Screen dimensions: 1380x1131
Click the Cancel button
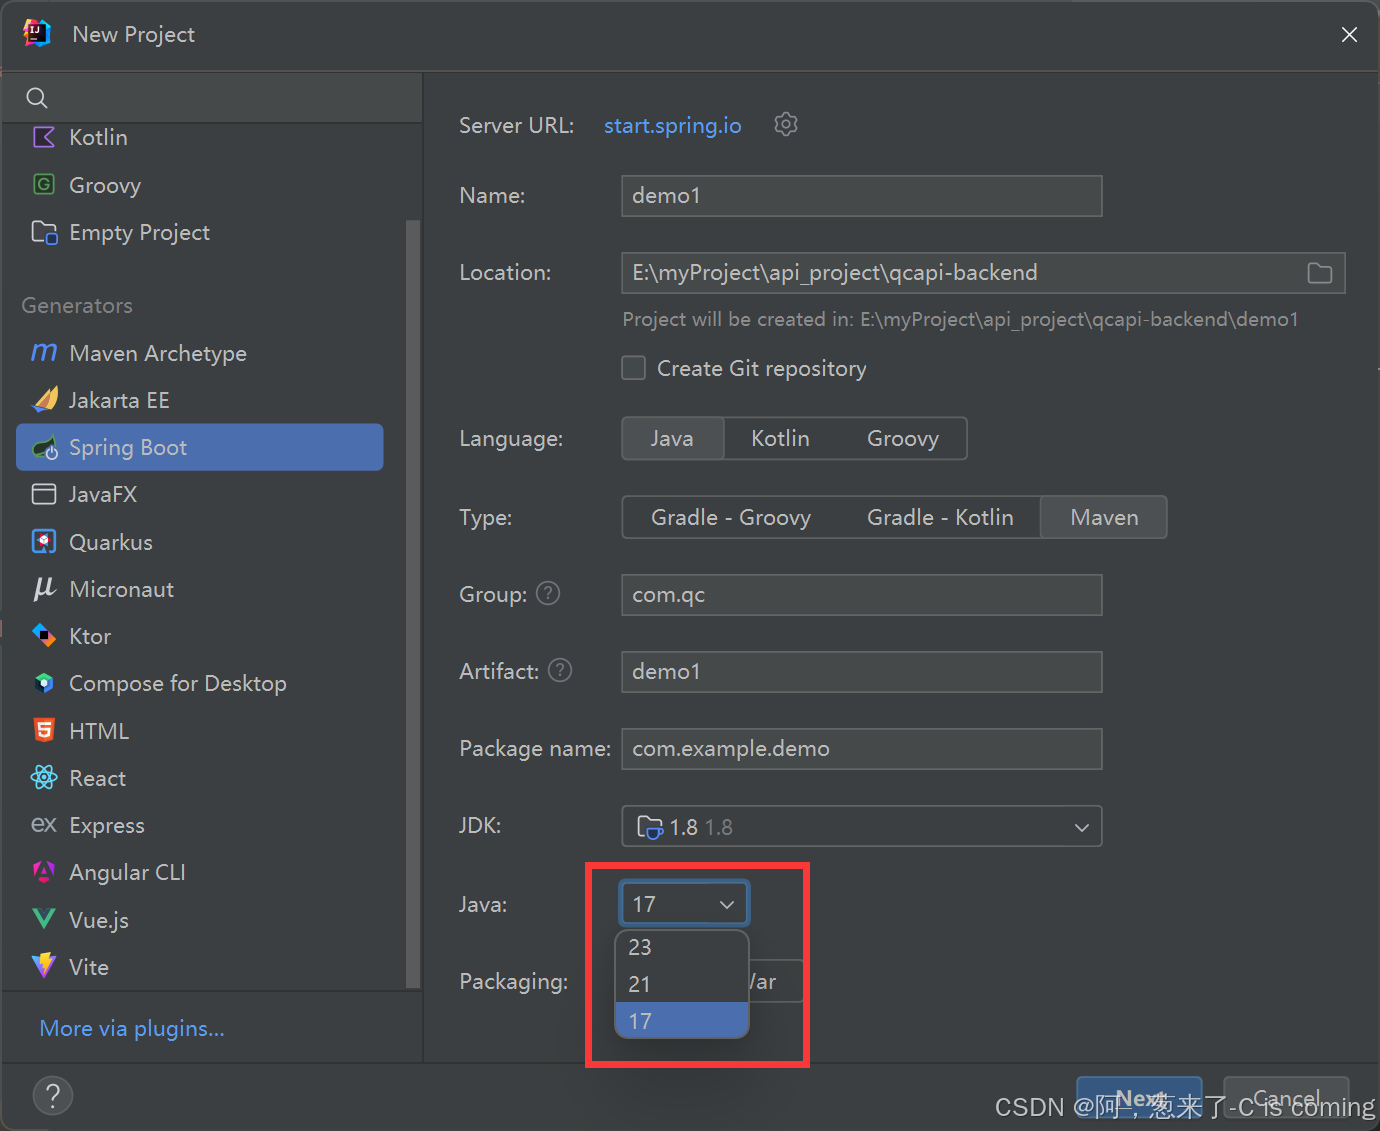(x=1286, y=1098)
